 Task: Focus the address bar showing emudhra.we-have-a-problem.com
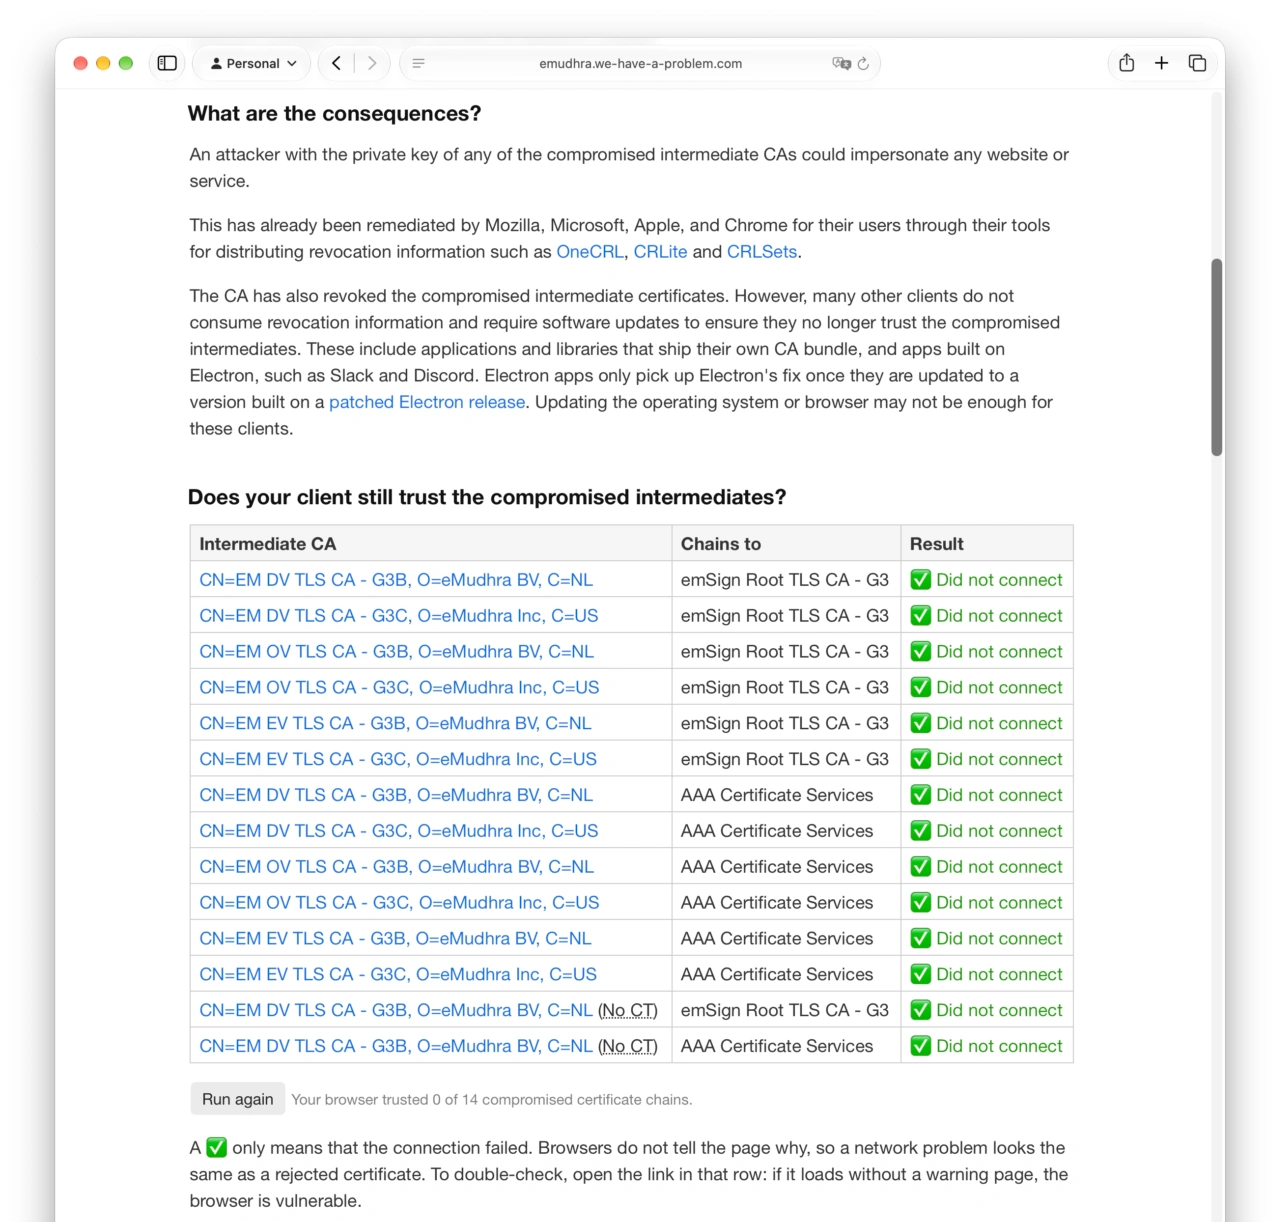[x=640, y=63]
